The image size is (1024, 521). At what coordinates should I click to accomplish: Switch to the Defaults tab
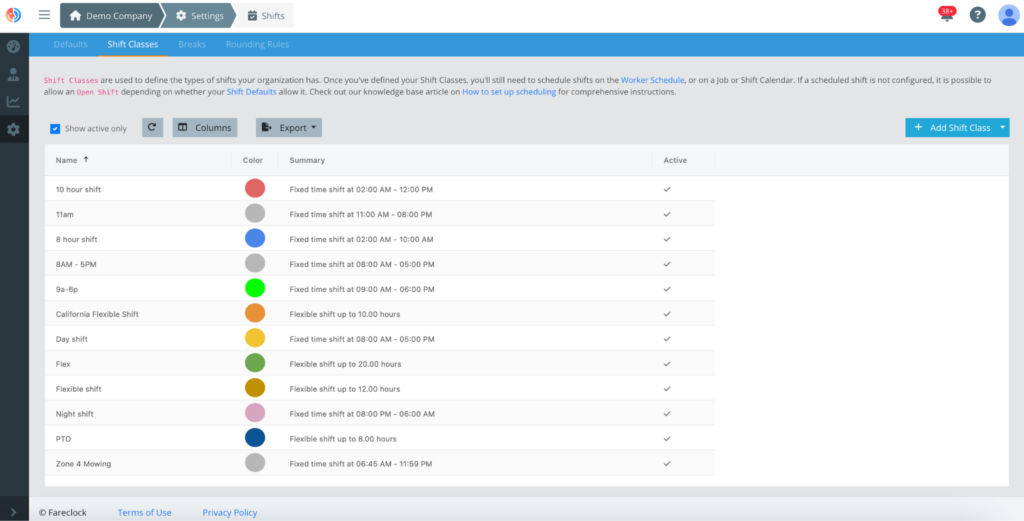click(x=71, y=44)
